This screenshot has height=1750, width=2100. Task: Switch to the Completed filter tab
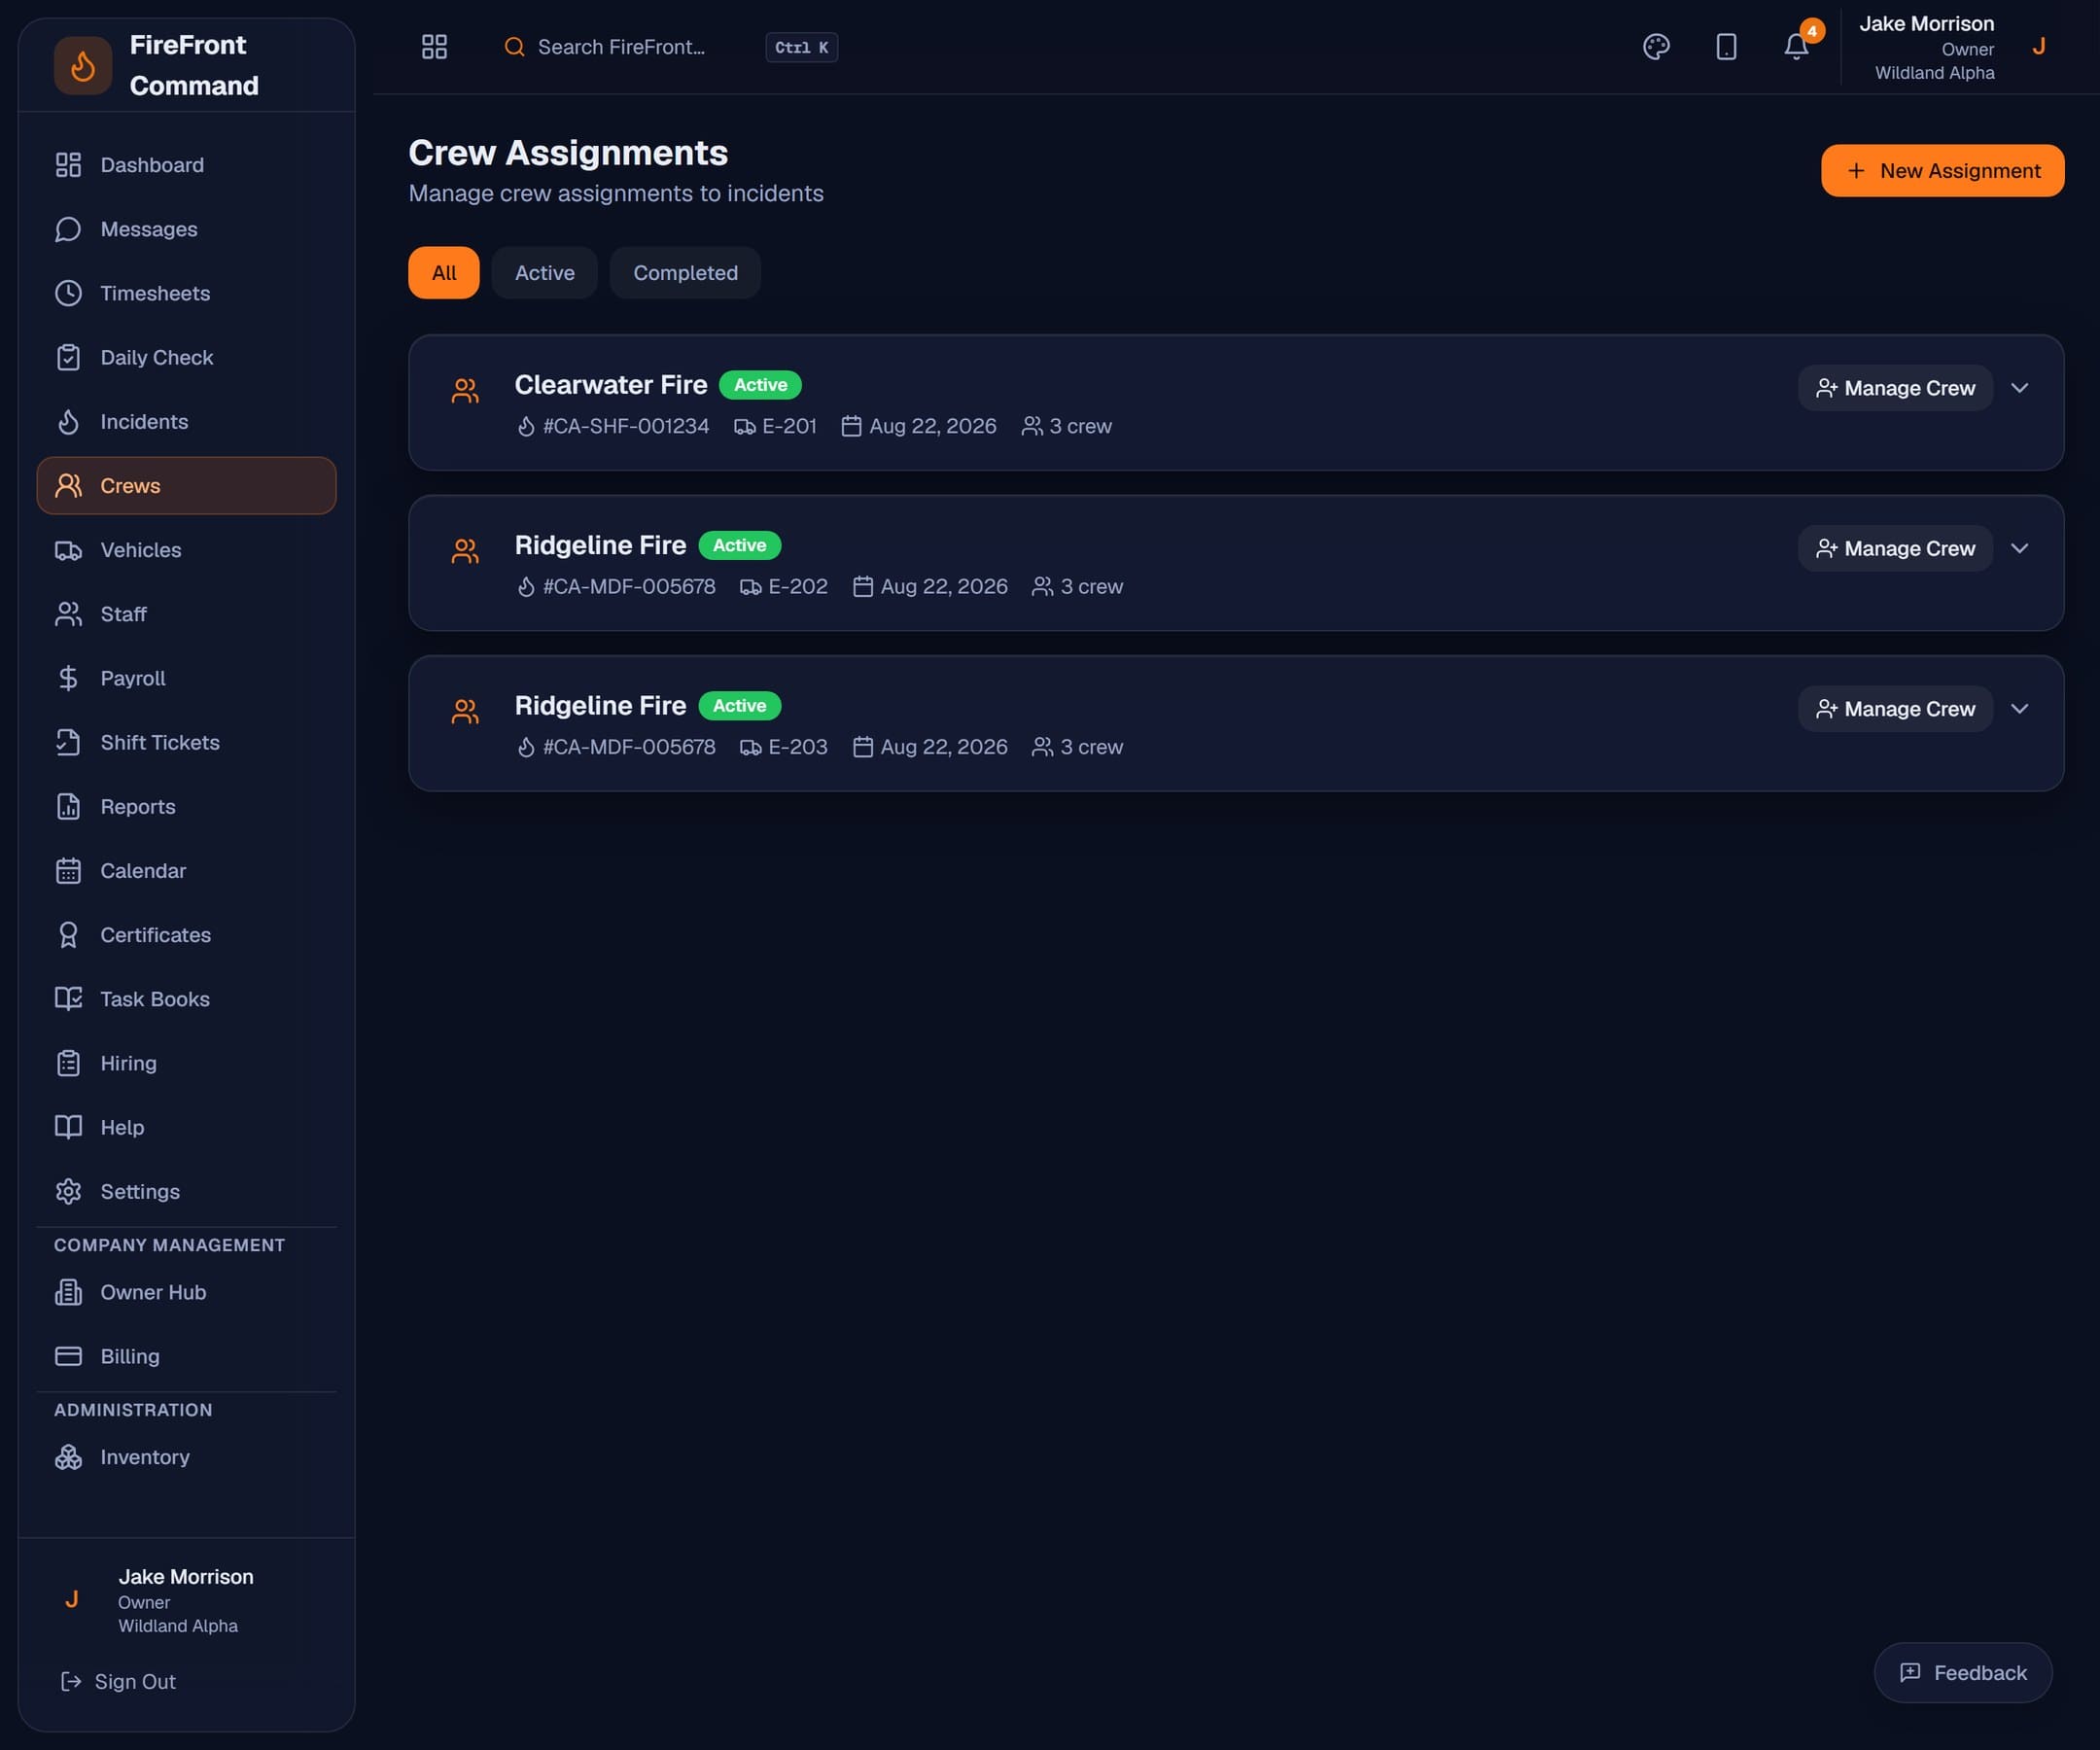point(685,273)
